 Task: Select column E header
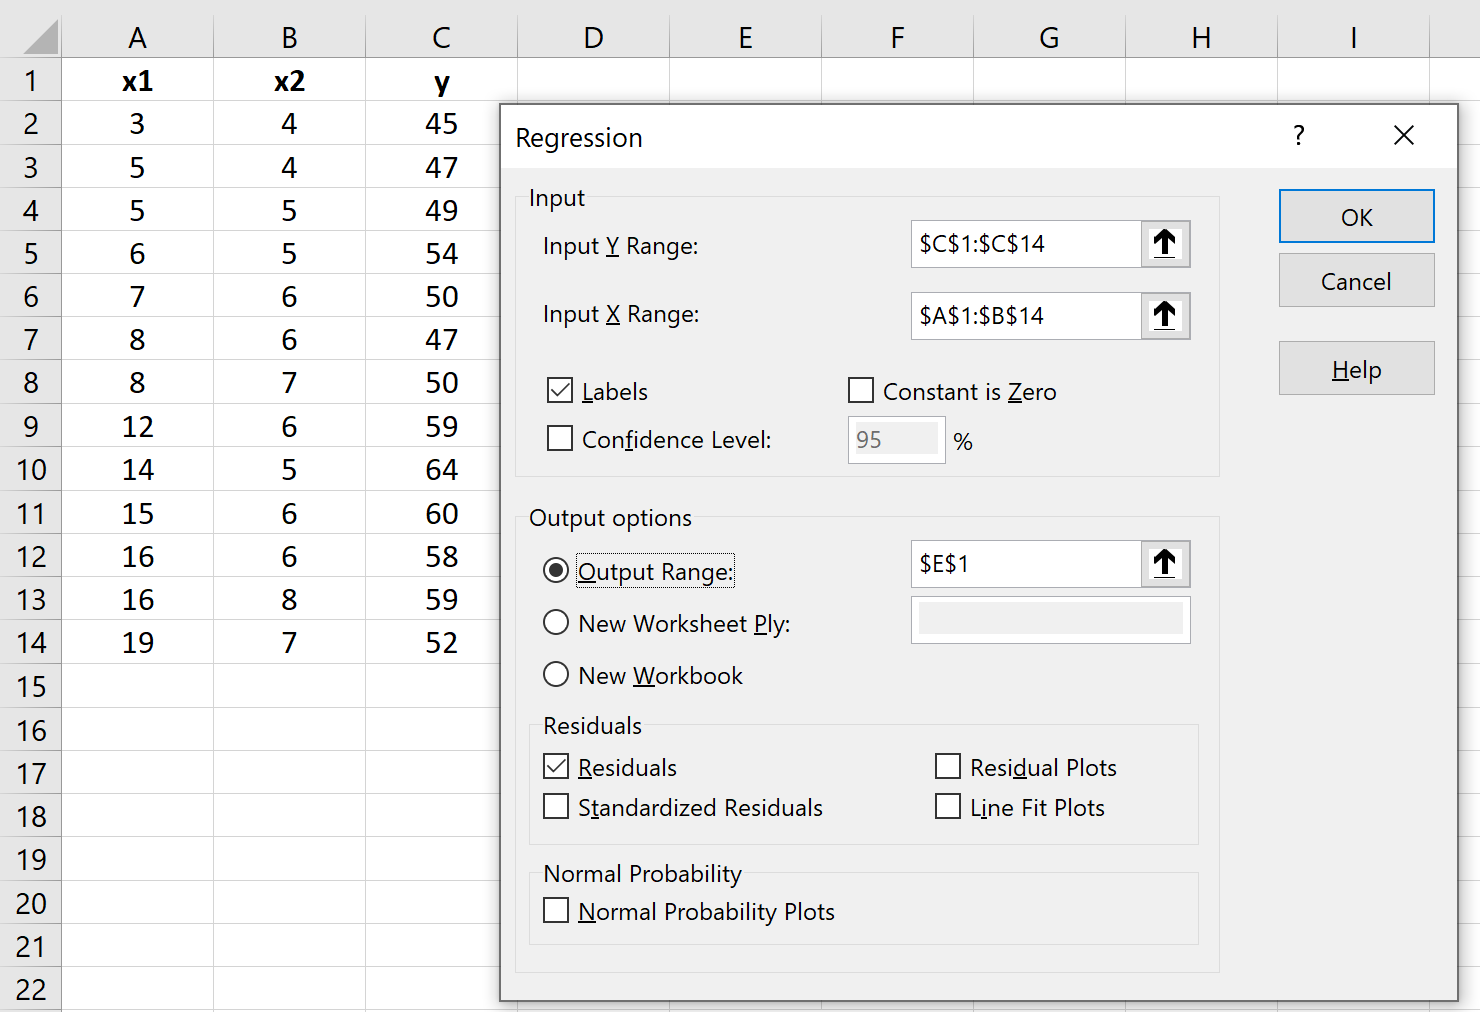746,38
